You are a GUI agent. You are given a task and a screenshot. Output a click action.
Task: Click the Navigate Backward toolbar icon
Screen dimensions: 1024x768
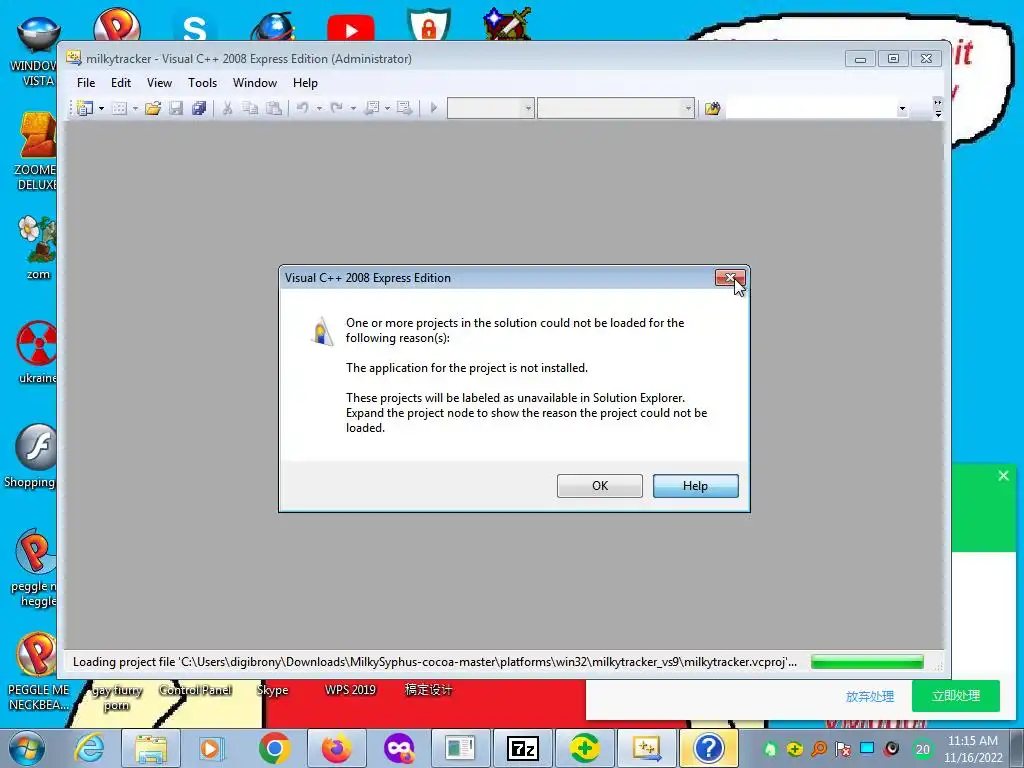pos(372,108)
